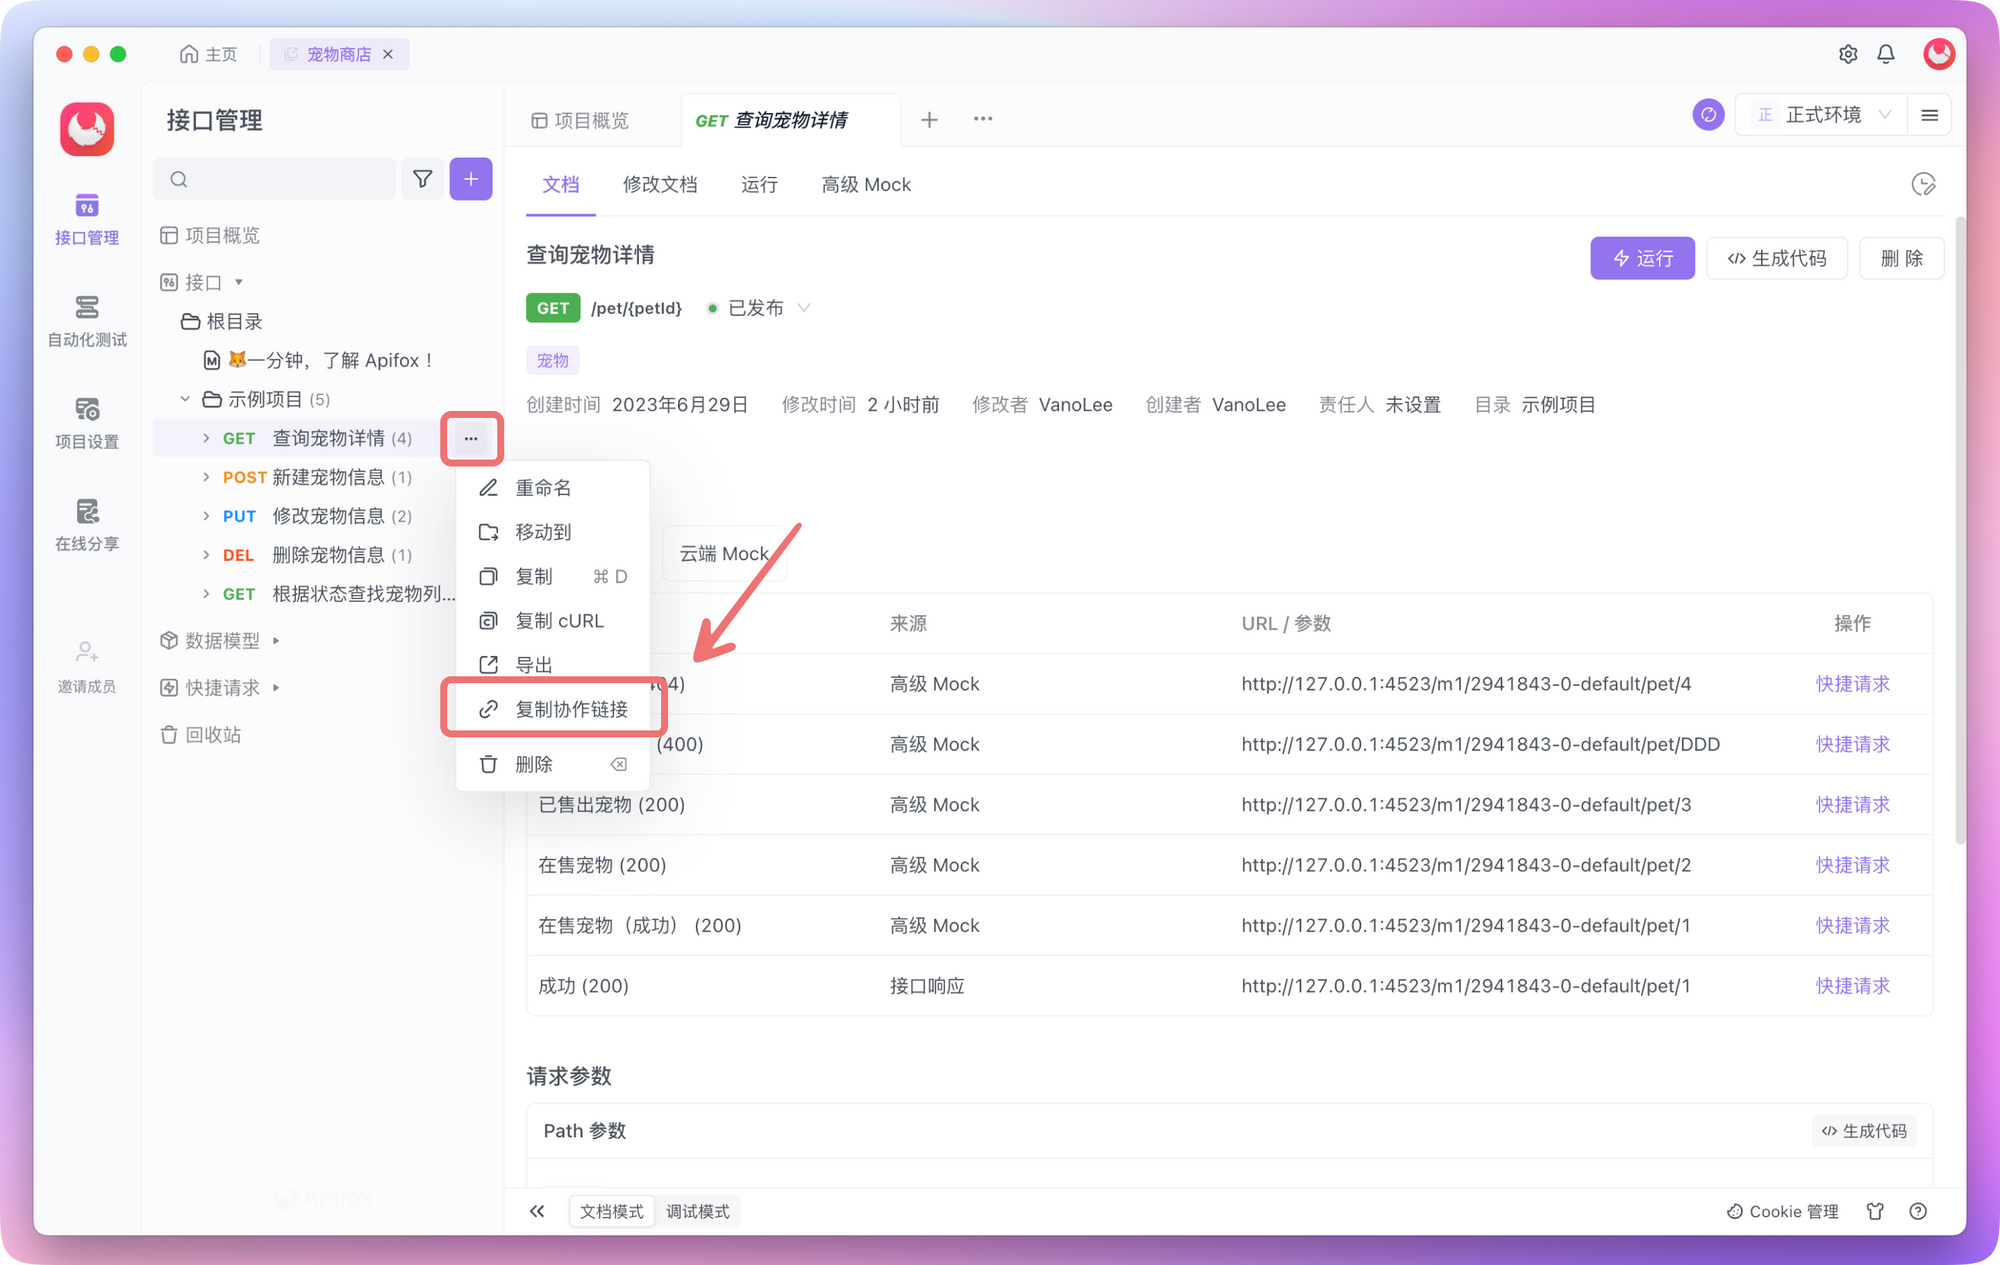Click the shirt theme icon in footer

[1875, 1211]
